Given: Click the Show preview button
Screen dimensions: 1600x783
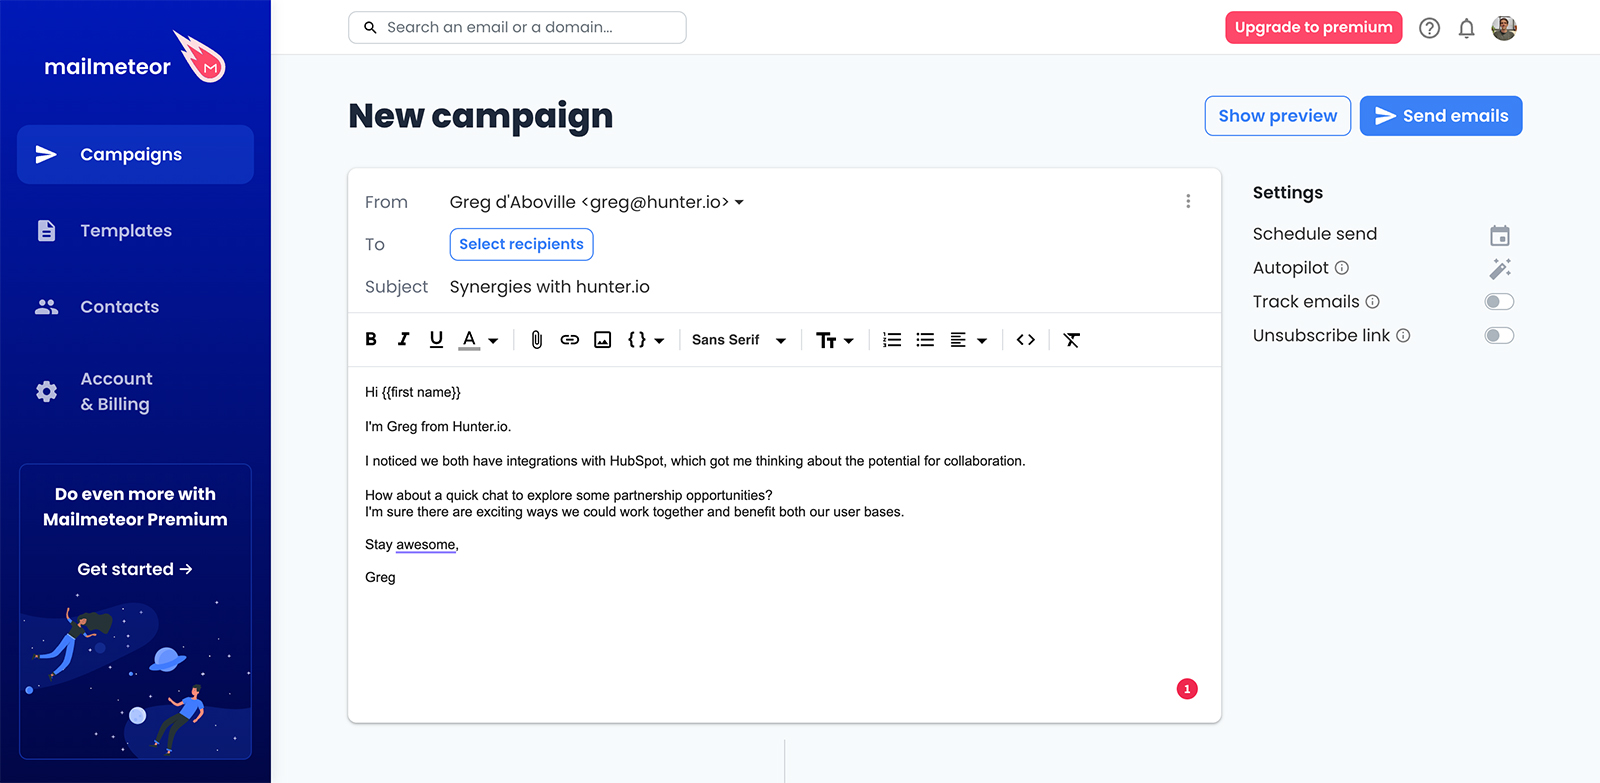Looking at the screenshot, I should coord(1278,116).
